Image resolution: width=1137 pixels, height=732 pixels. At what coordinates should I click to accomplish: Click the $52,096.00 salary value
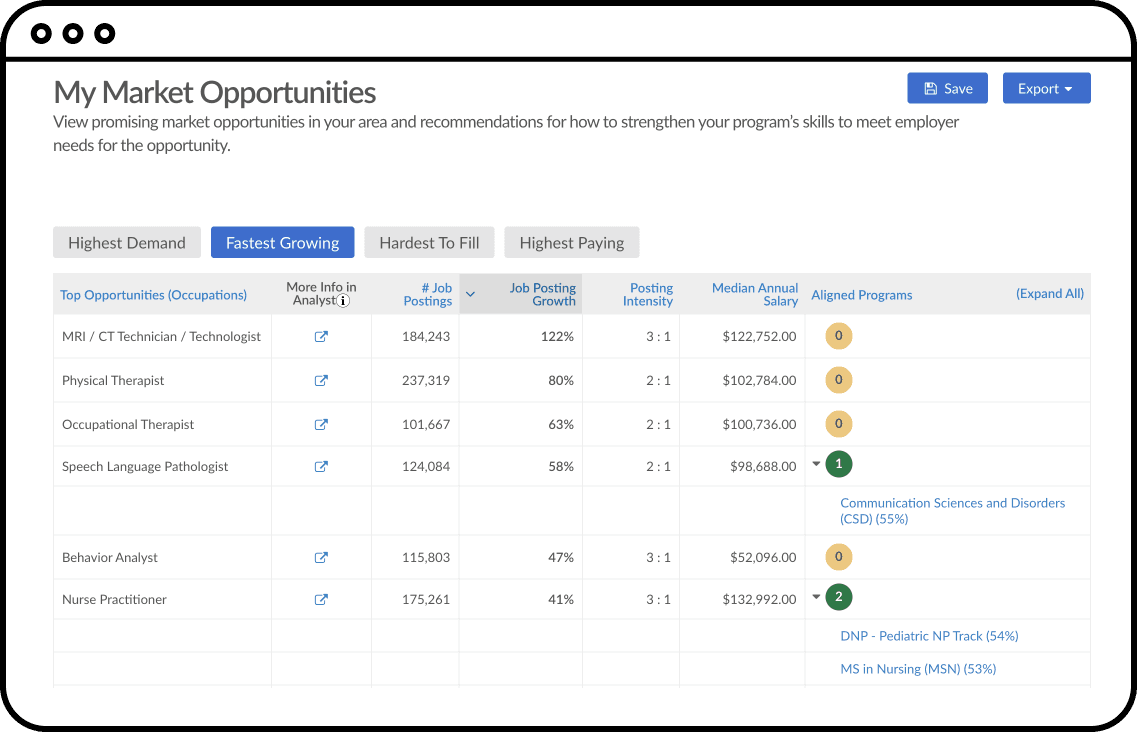click(763, 557)
